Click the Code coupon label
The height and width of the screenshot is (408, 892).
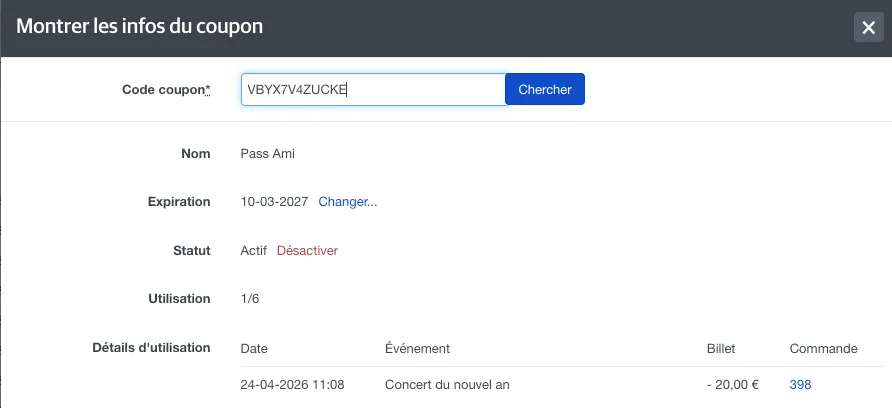tap(166, 89)
